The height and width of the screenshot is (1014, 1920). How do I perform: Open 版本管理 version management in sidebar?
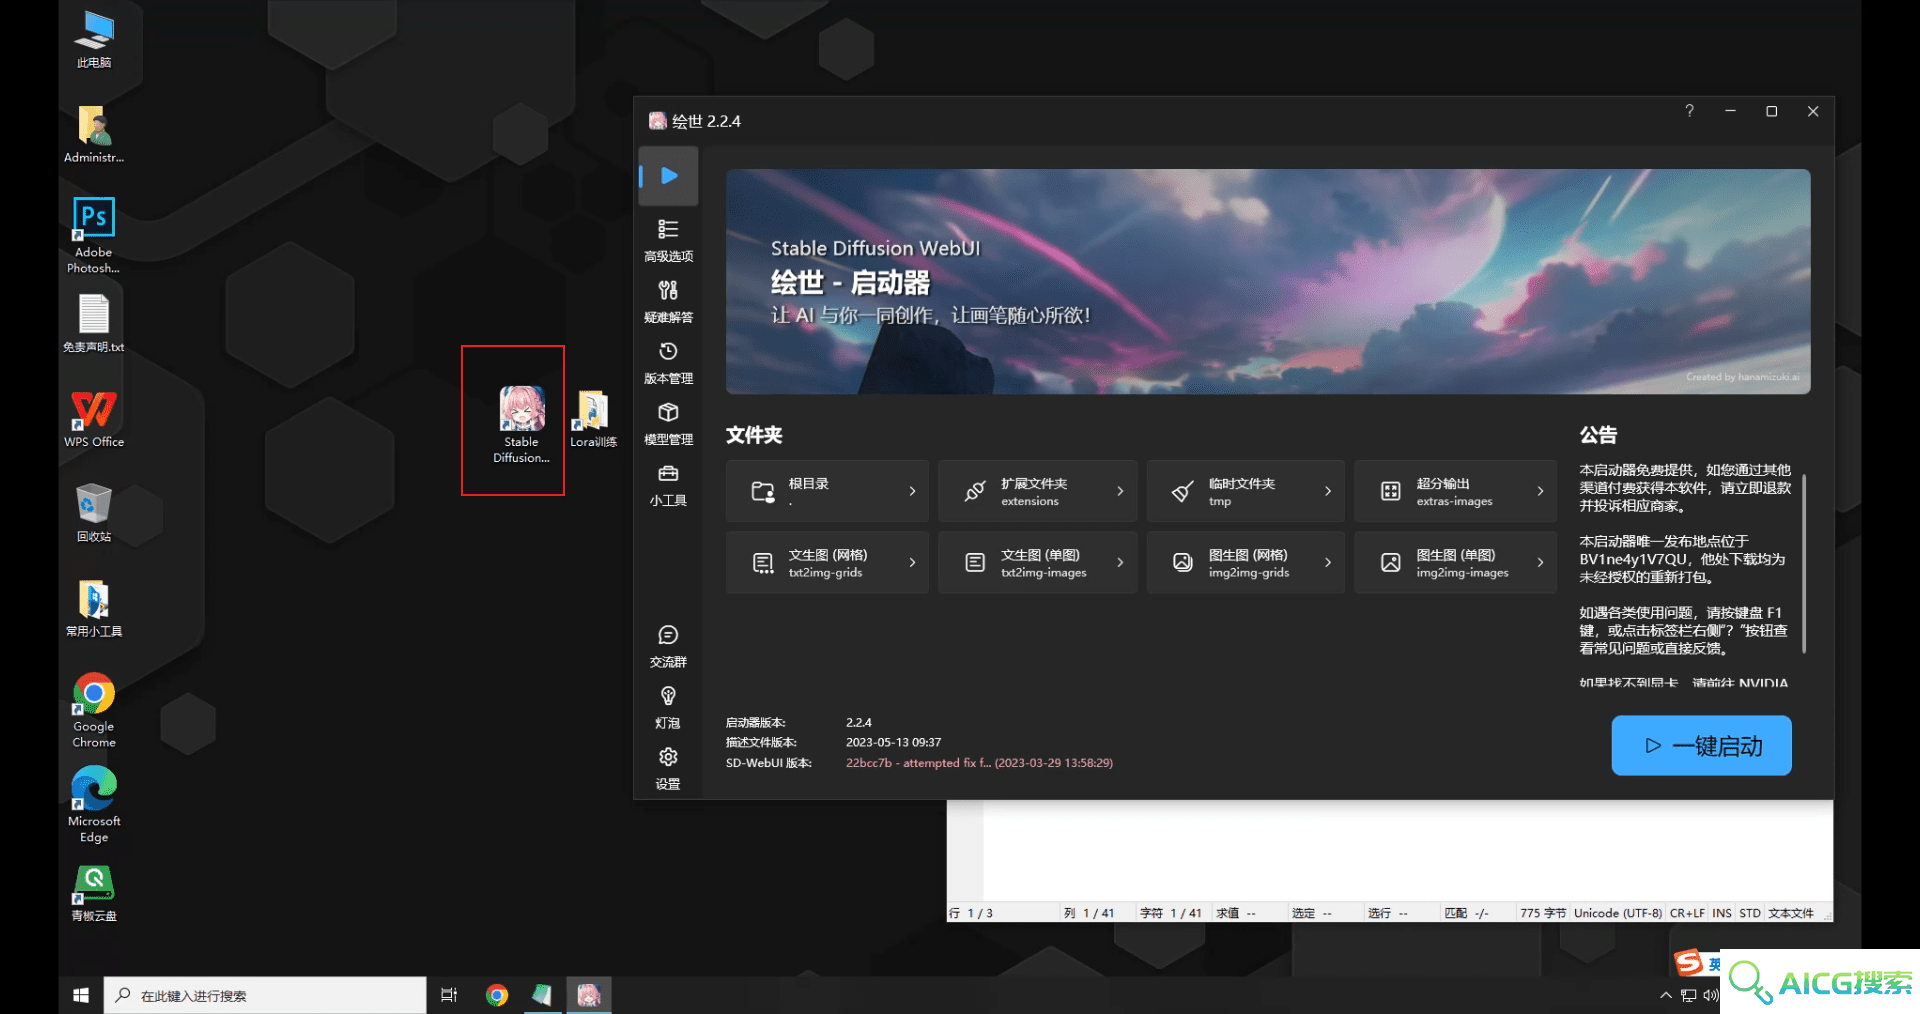click(x=668, y=362)
